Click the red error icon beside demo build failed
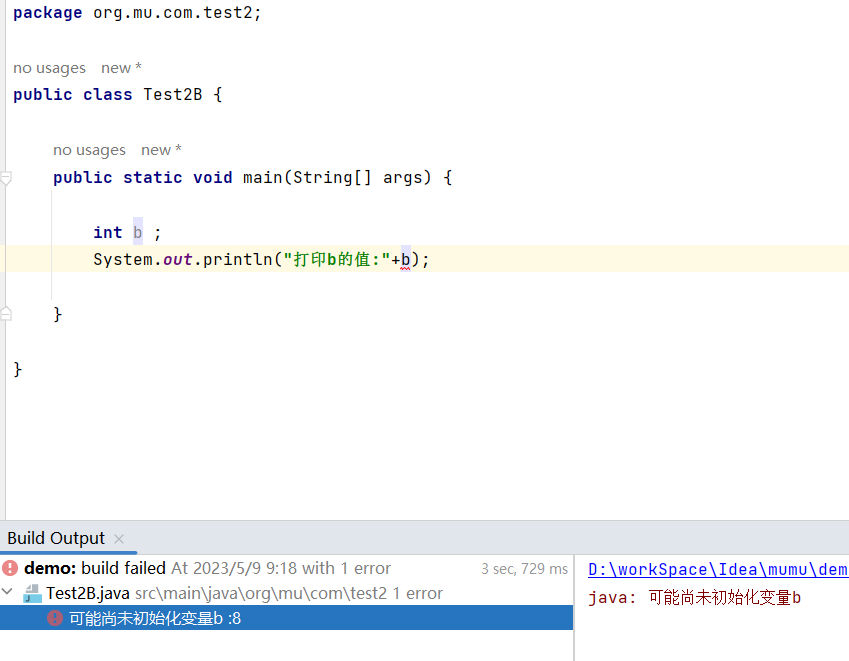Image resolution: width=849 pixels, height=661 pixels. [x=10, y=568]
